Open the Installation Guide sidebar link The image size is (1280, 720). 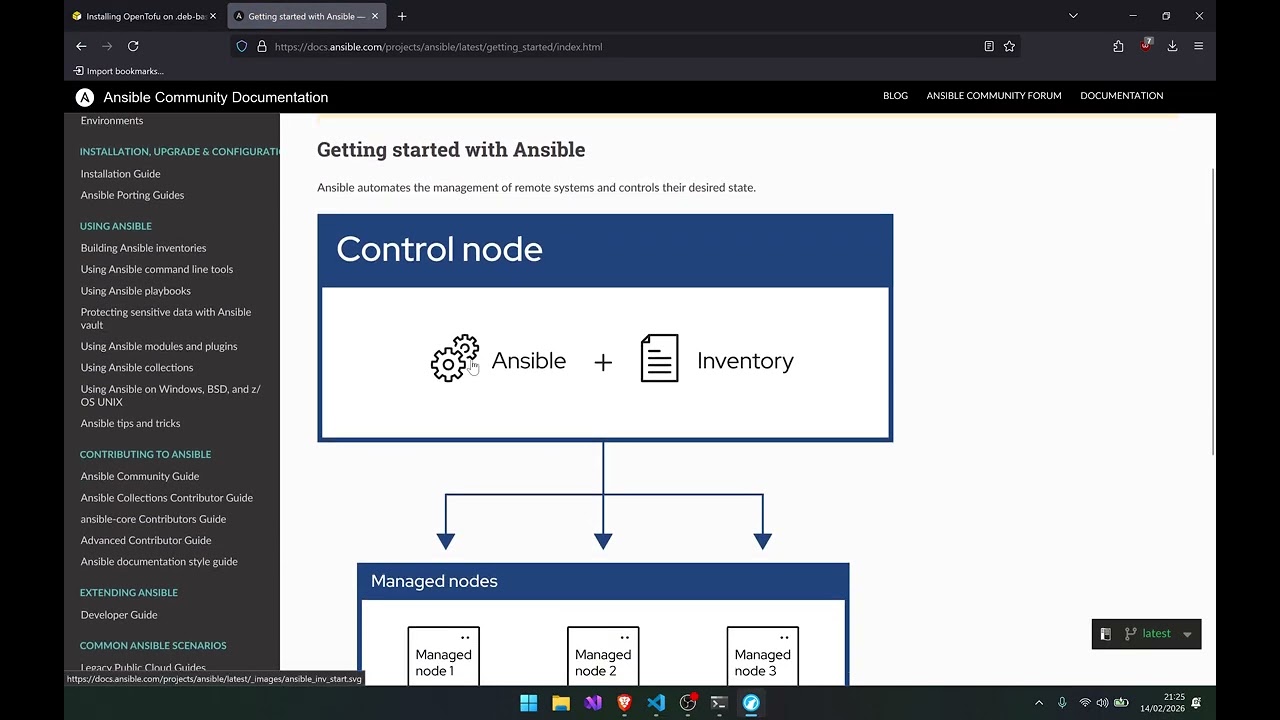tap(120, 174)
